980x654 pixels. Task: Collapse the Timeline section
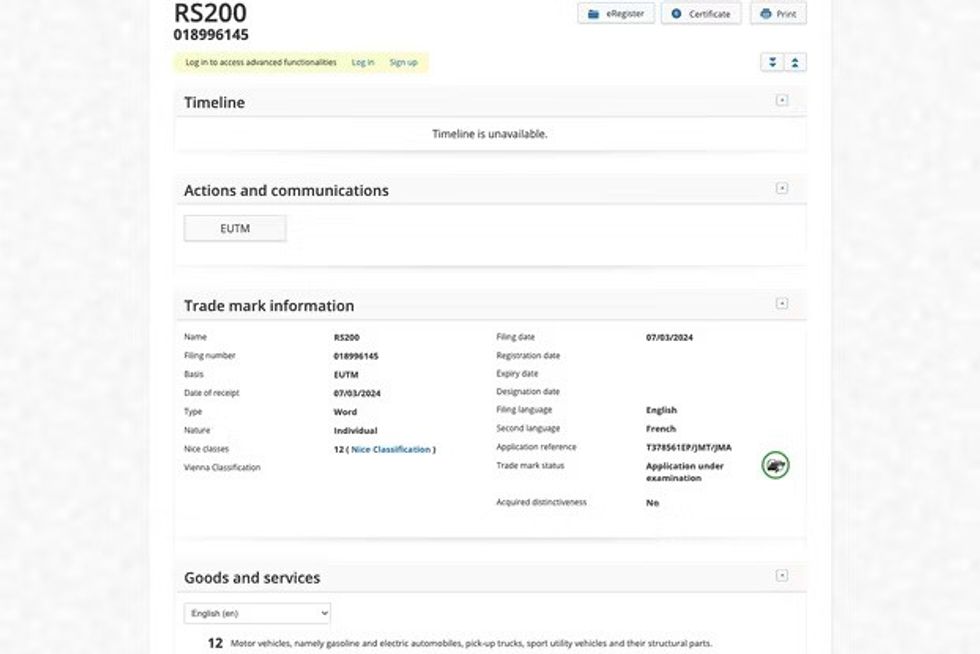coord(782,100)
